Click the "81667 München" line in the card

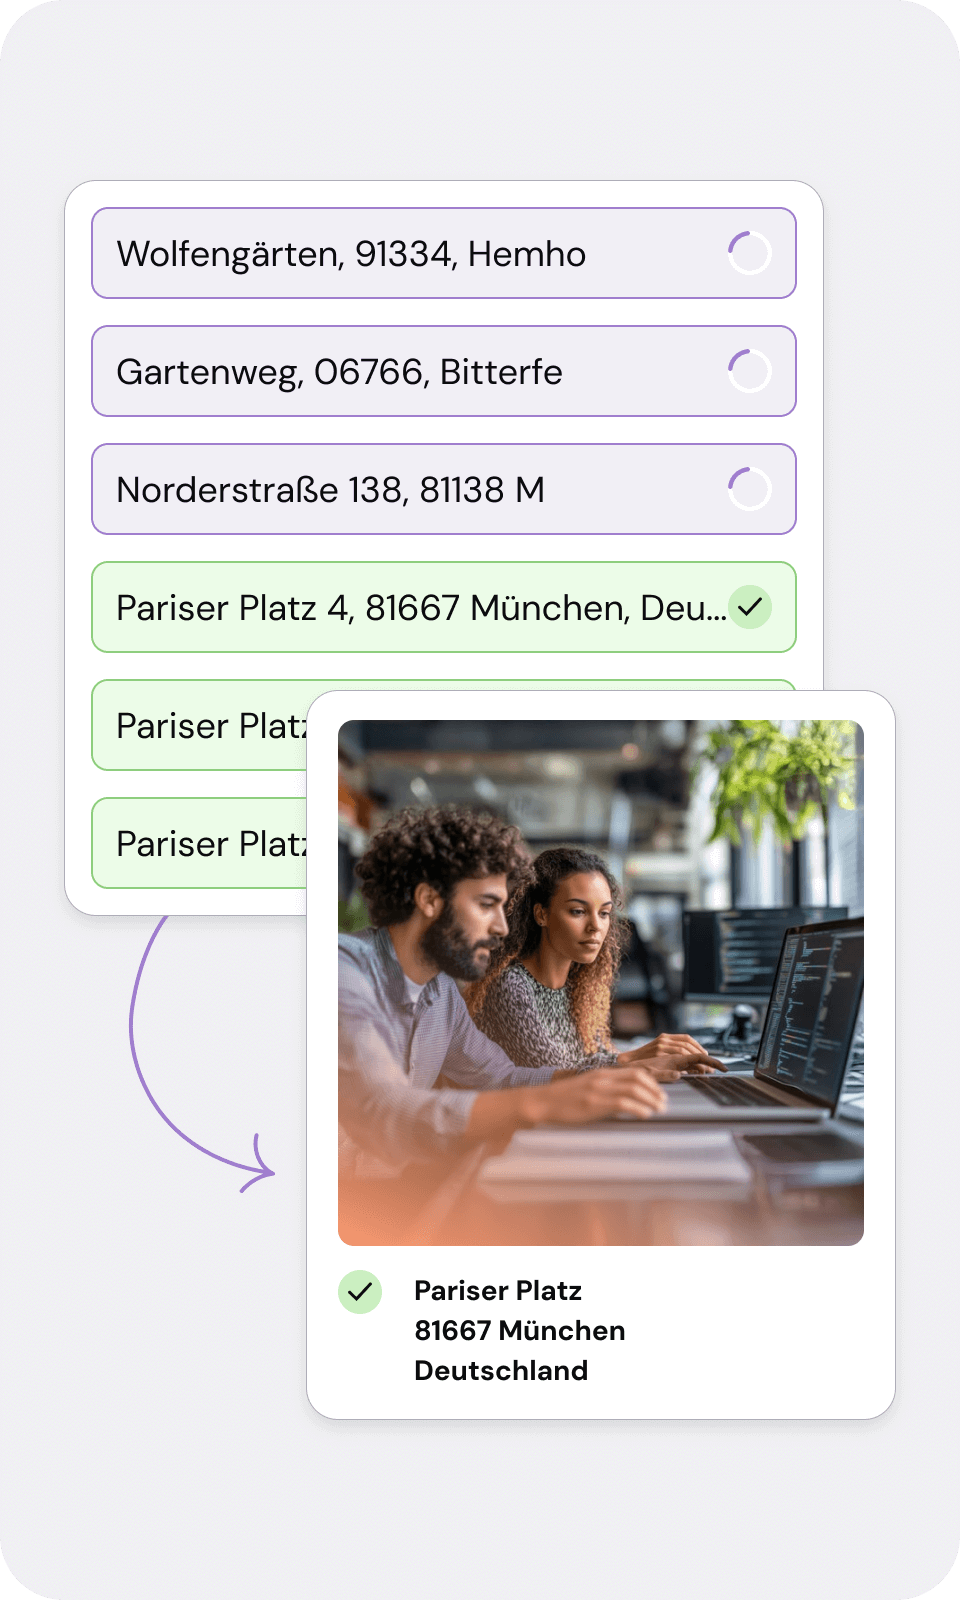click(x=520, y=1331)
